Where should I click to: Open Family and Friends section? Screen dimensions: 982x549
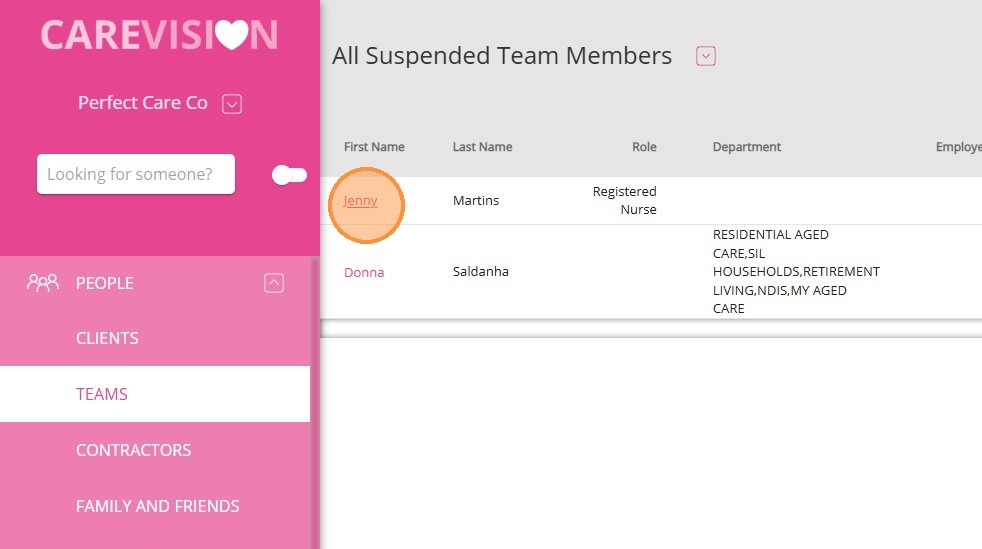pyautogui.click(x=157, y=506)
